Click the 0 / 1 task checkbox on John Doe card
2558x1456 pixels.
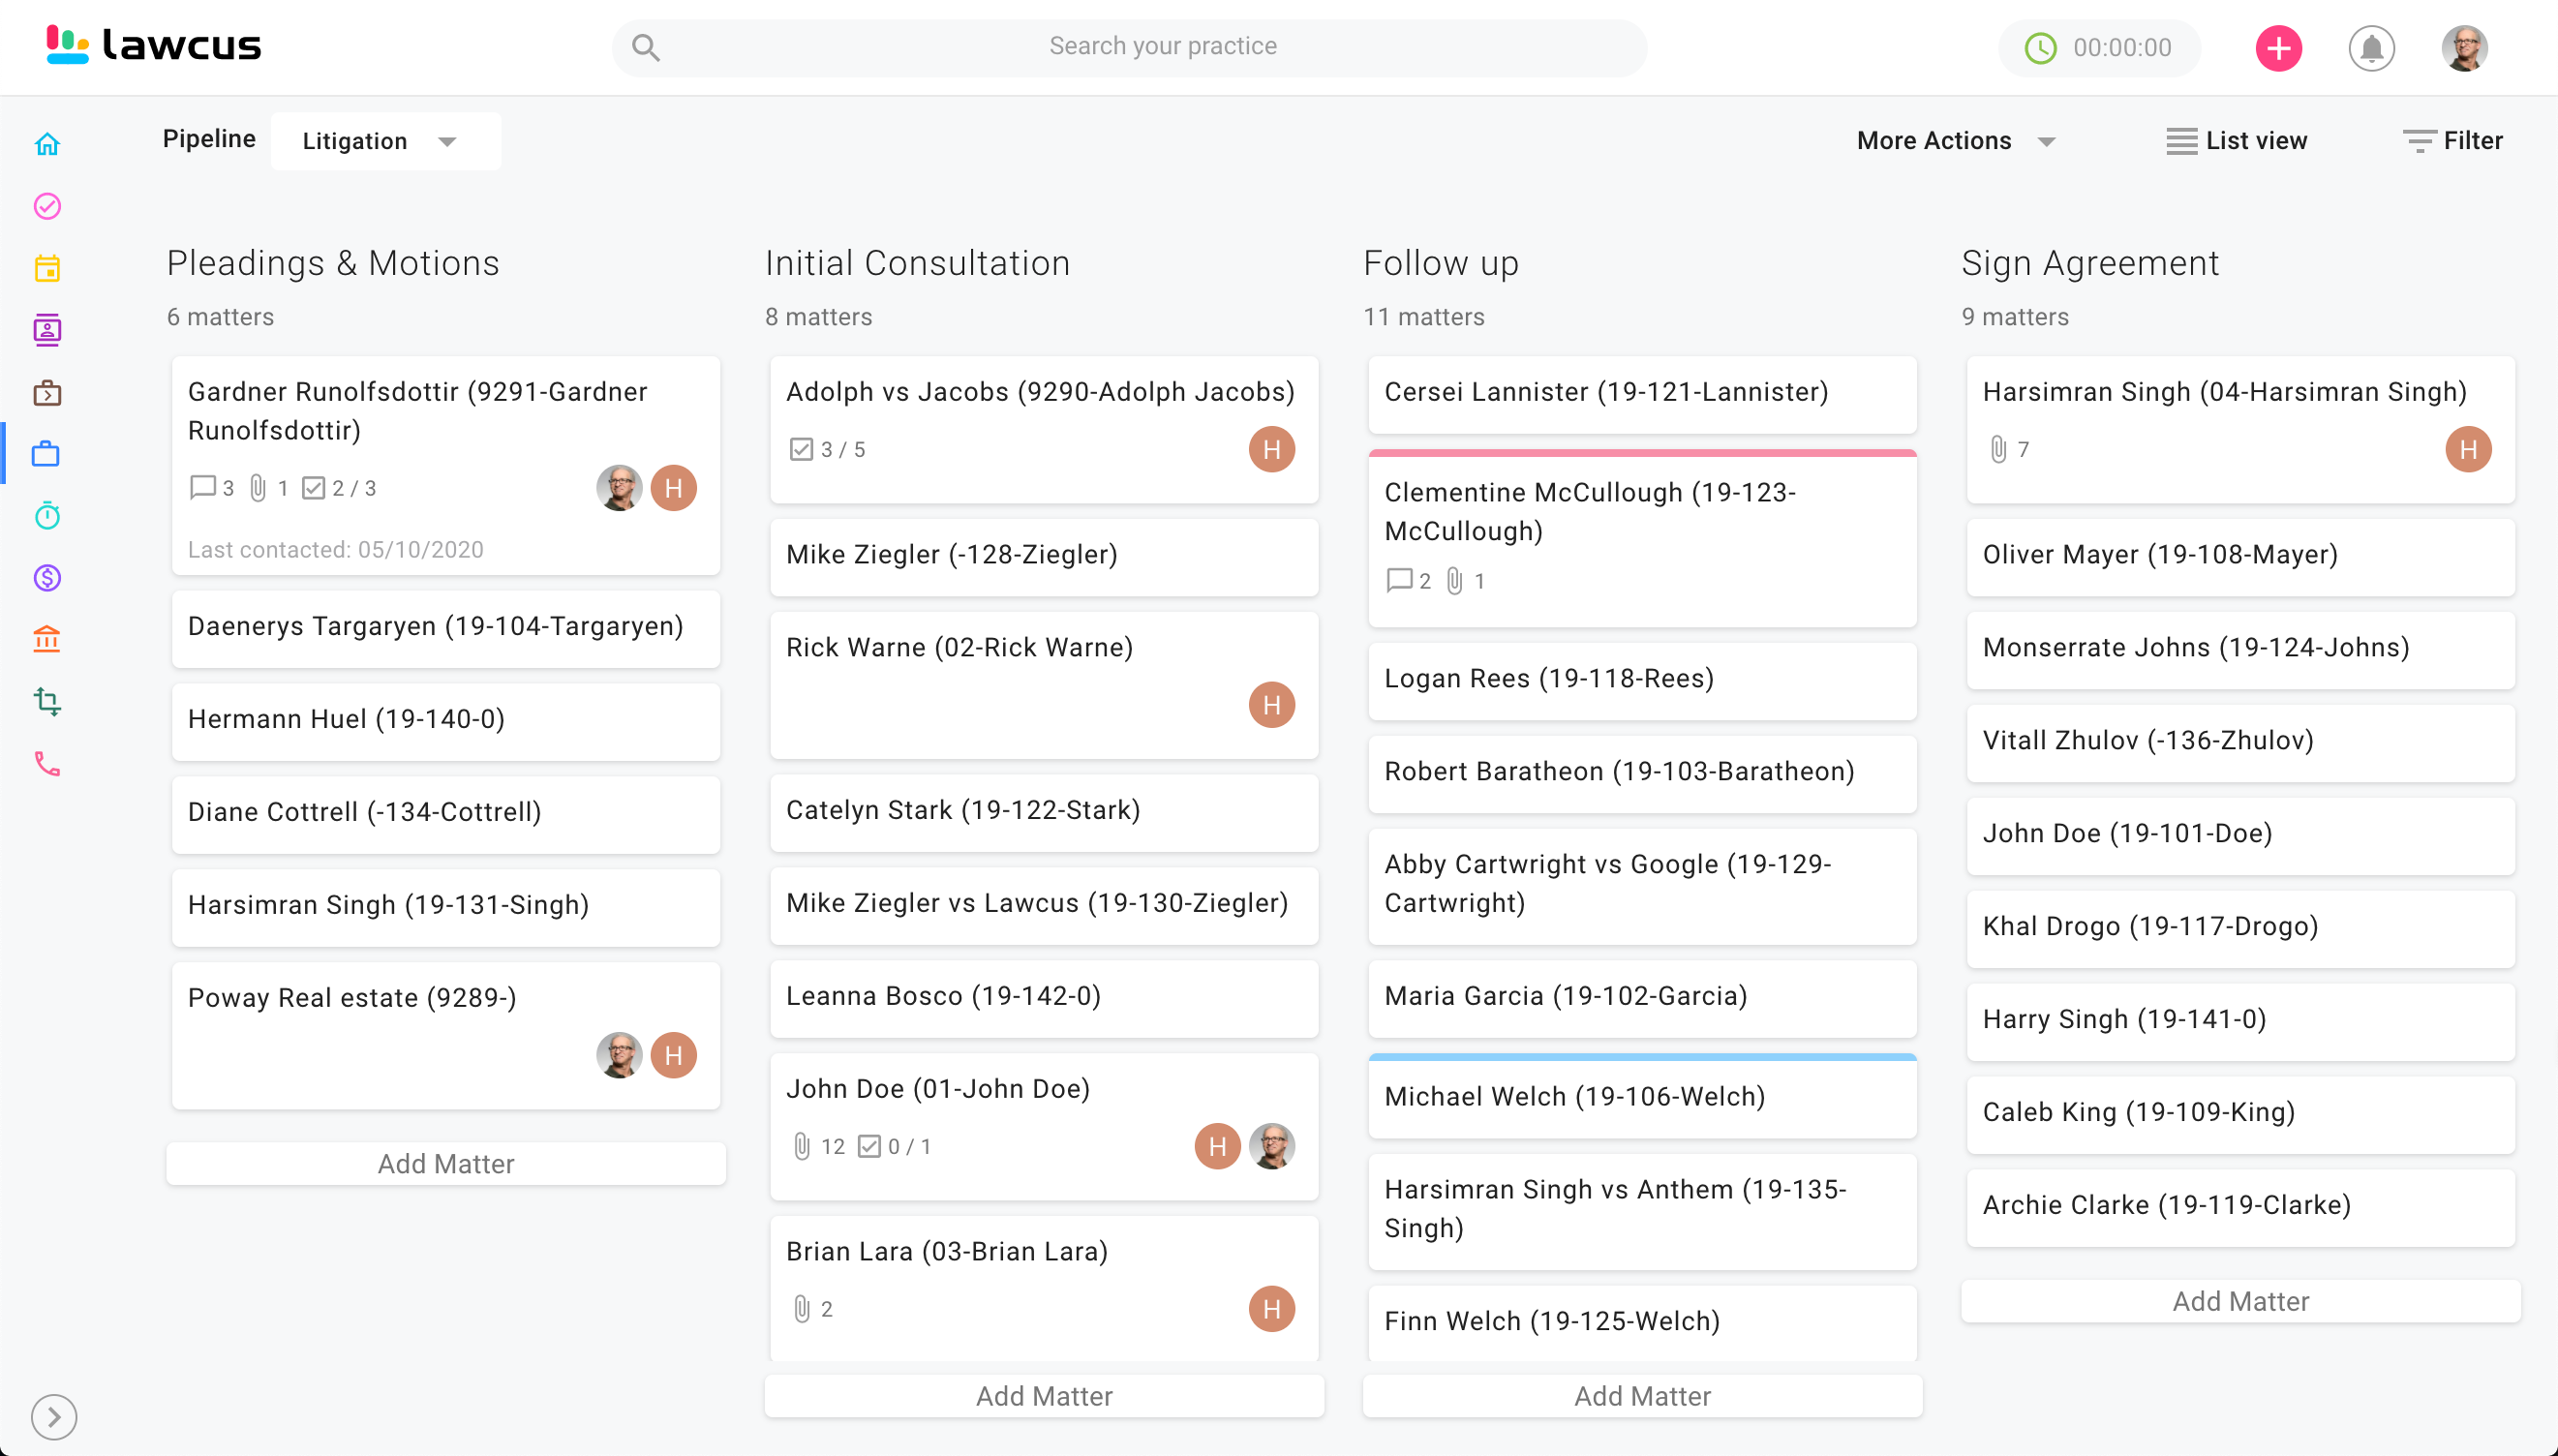869,1146
